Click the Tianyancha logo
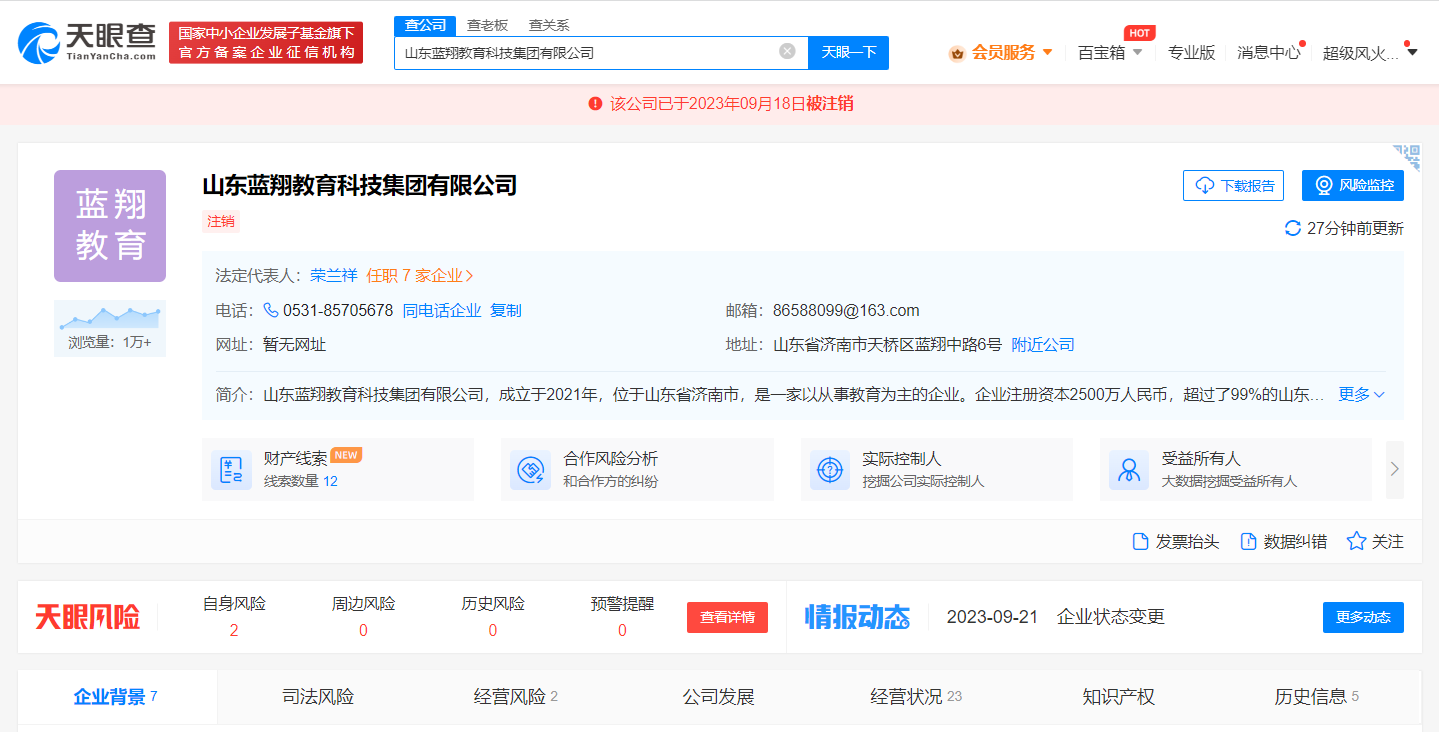This screenshot has width=1439, height=732. (x=87, y=42)
